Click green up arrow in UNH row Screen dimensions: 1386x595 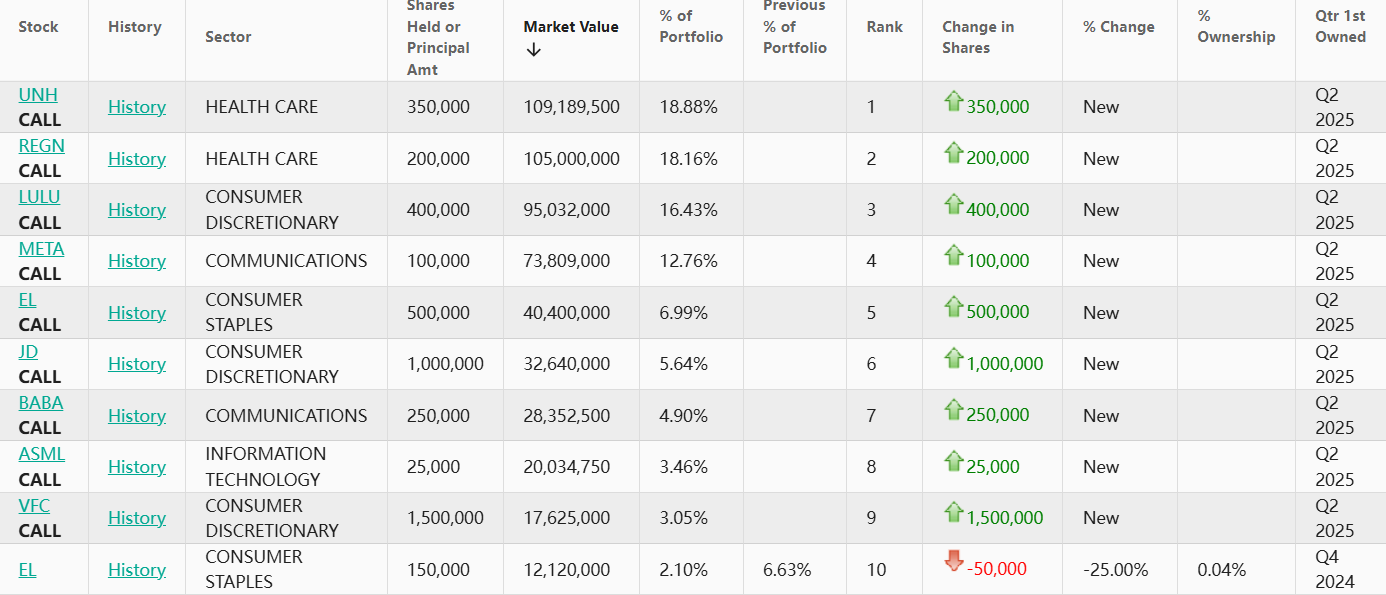click(x=953, y=101)
